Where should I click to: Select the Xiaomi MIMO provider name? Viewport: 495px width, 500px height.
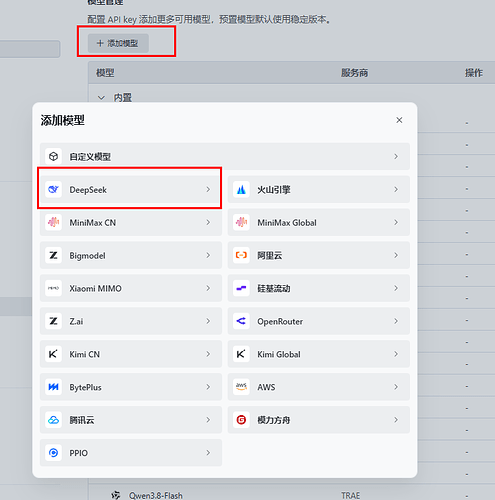95,288
